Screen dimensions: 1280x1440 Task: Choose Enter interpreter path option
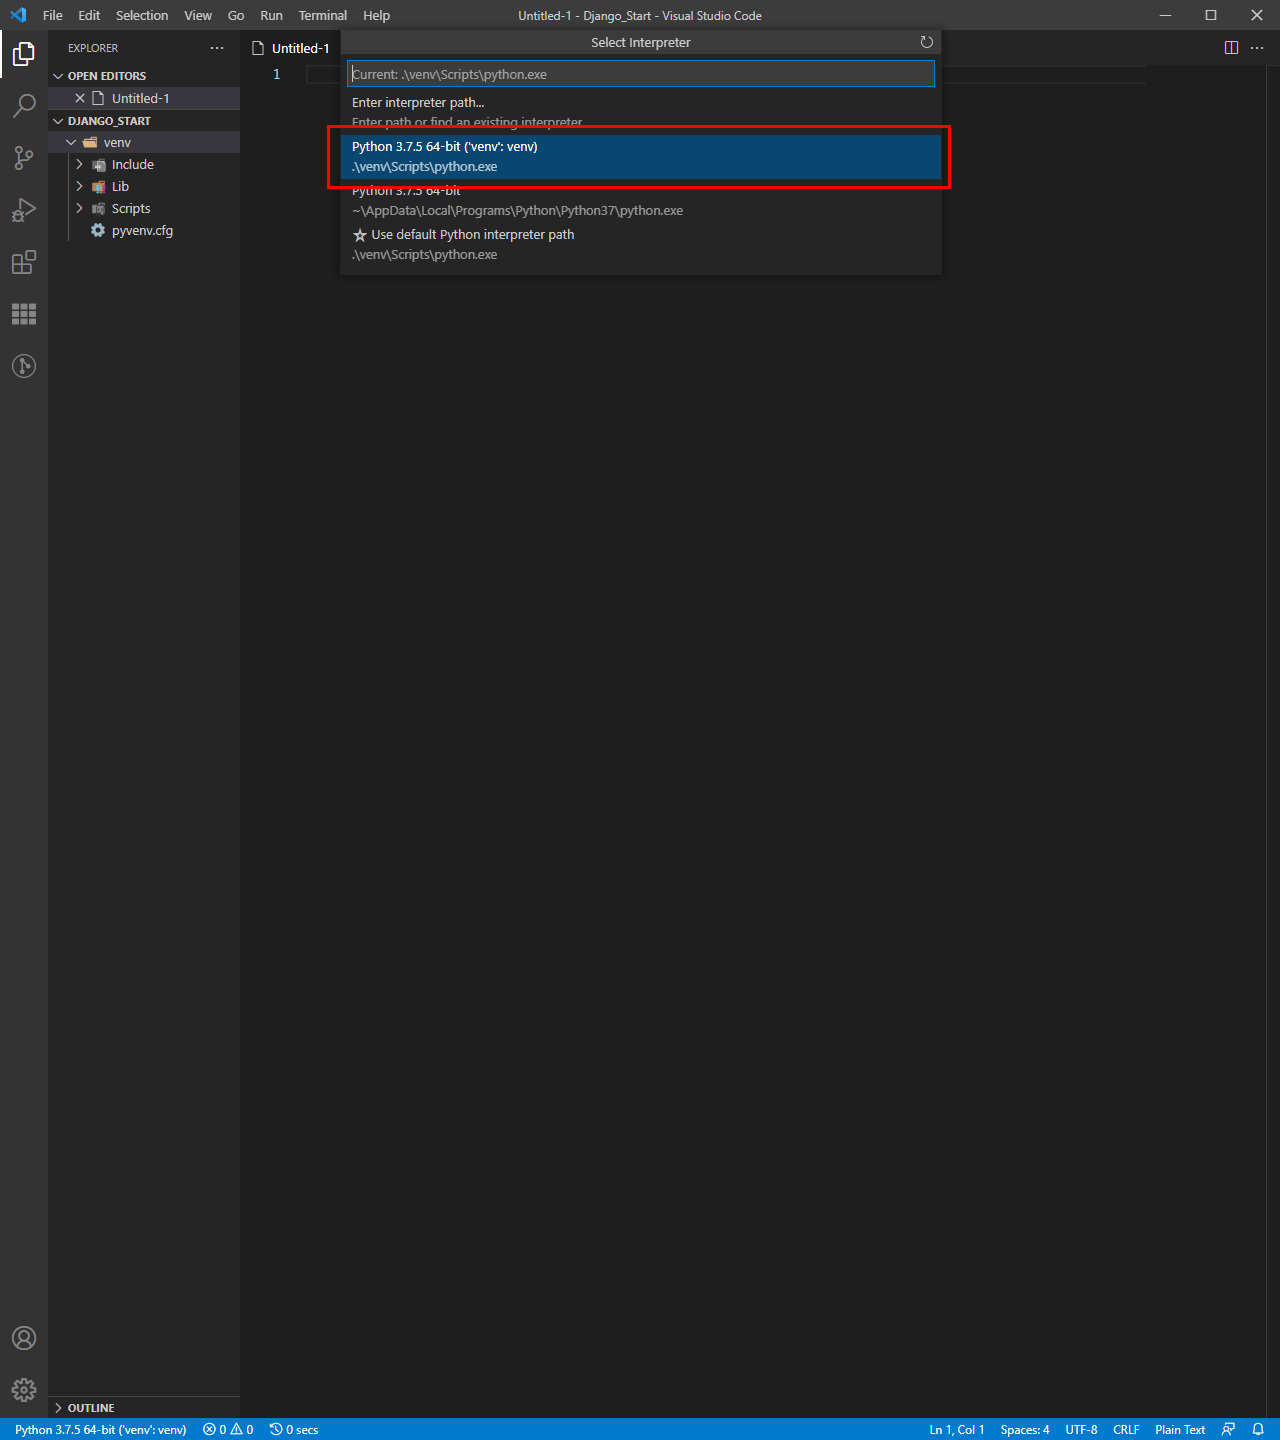coord(640,113)
